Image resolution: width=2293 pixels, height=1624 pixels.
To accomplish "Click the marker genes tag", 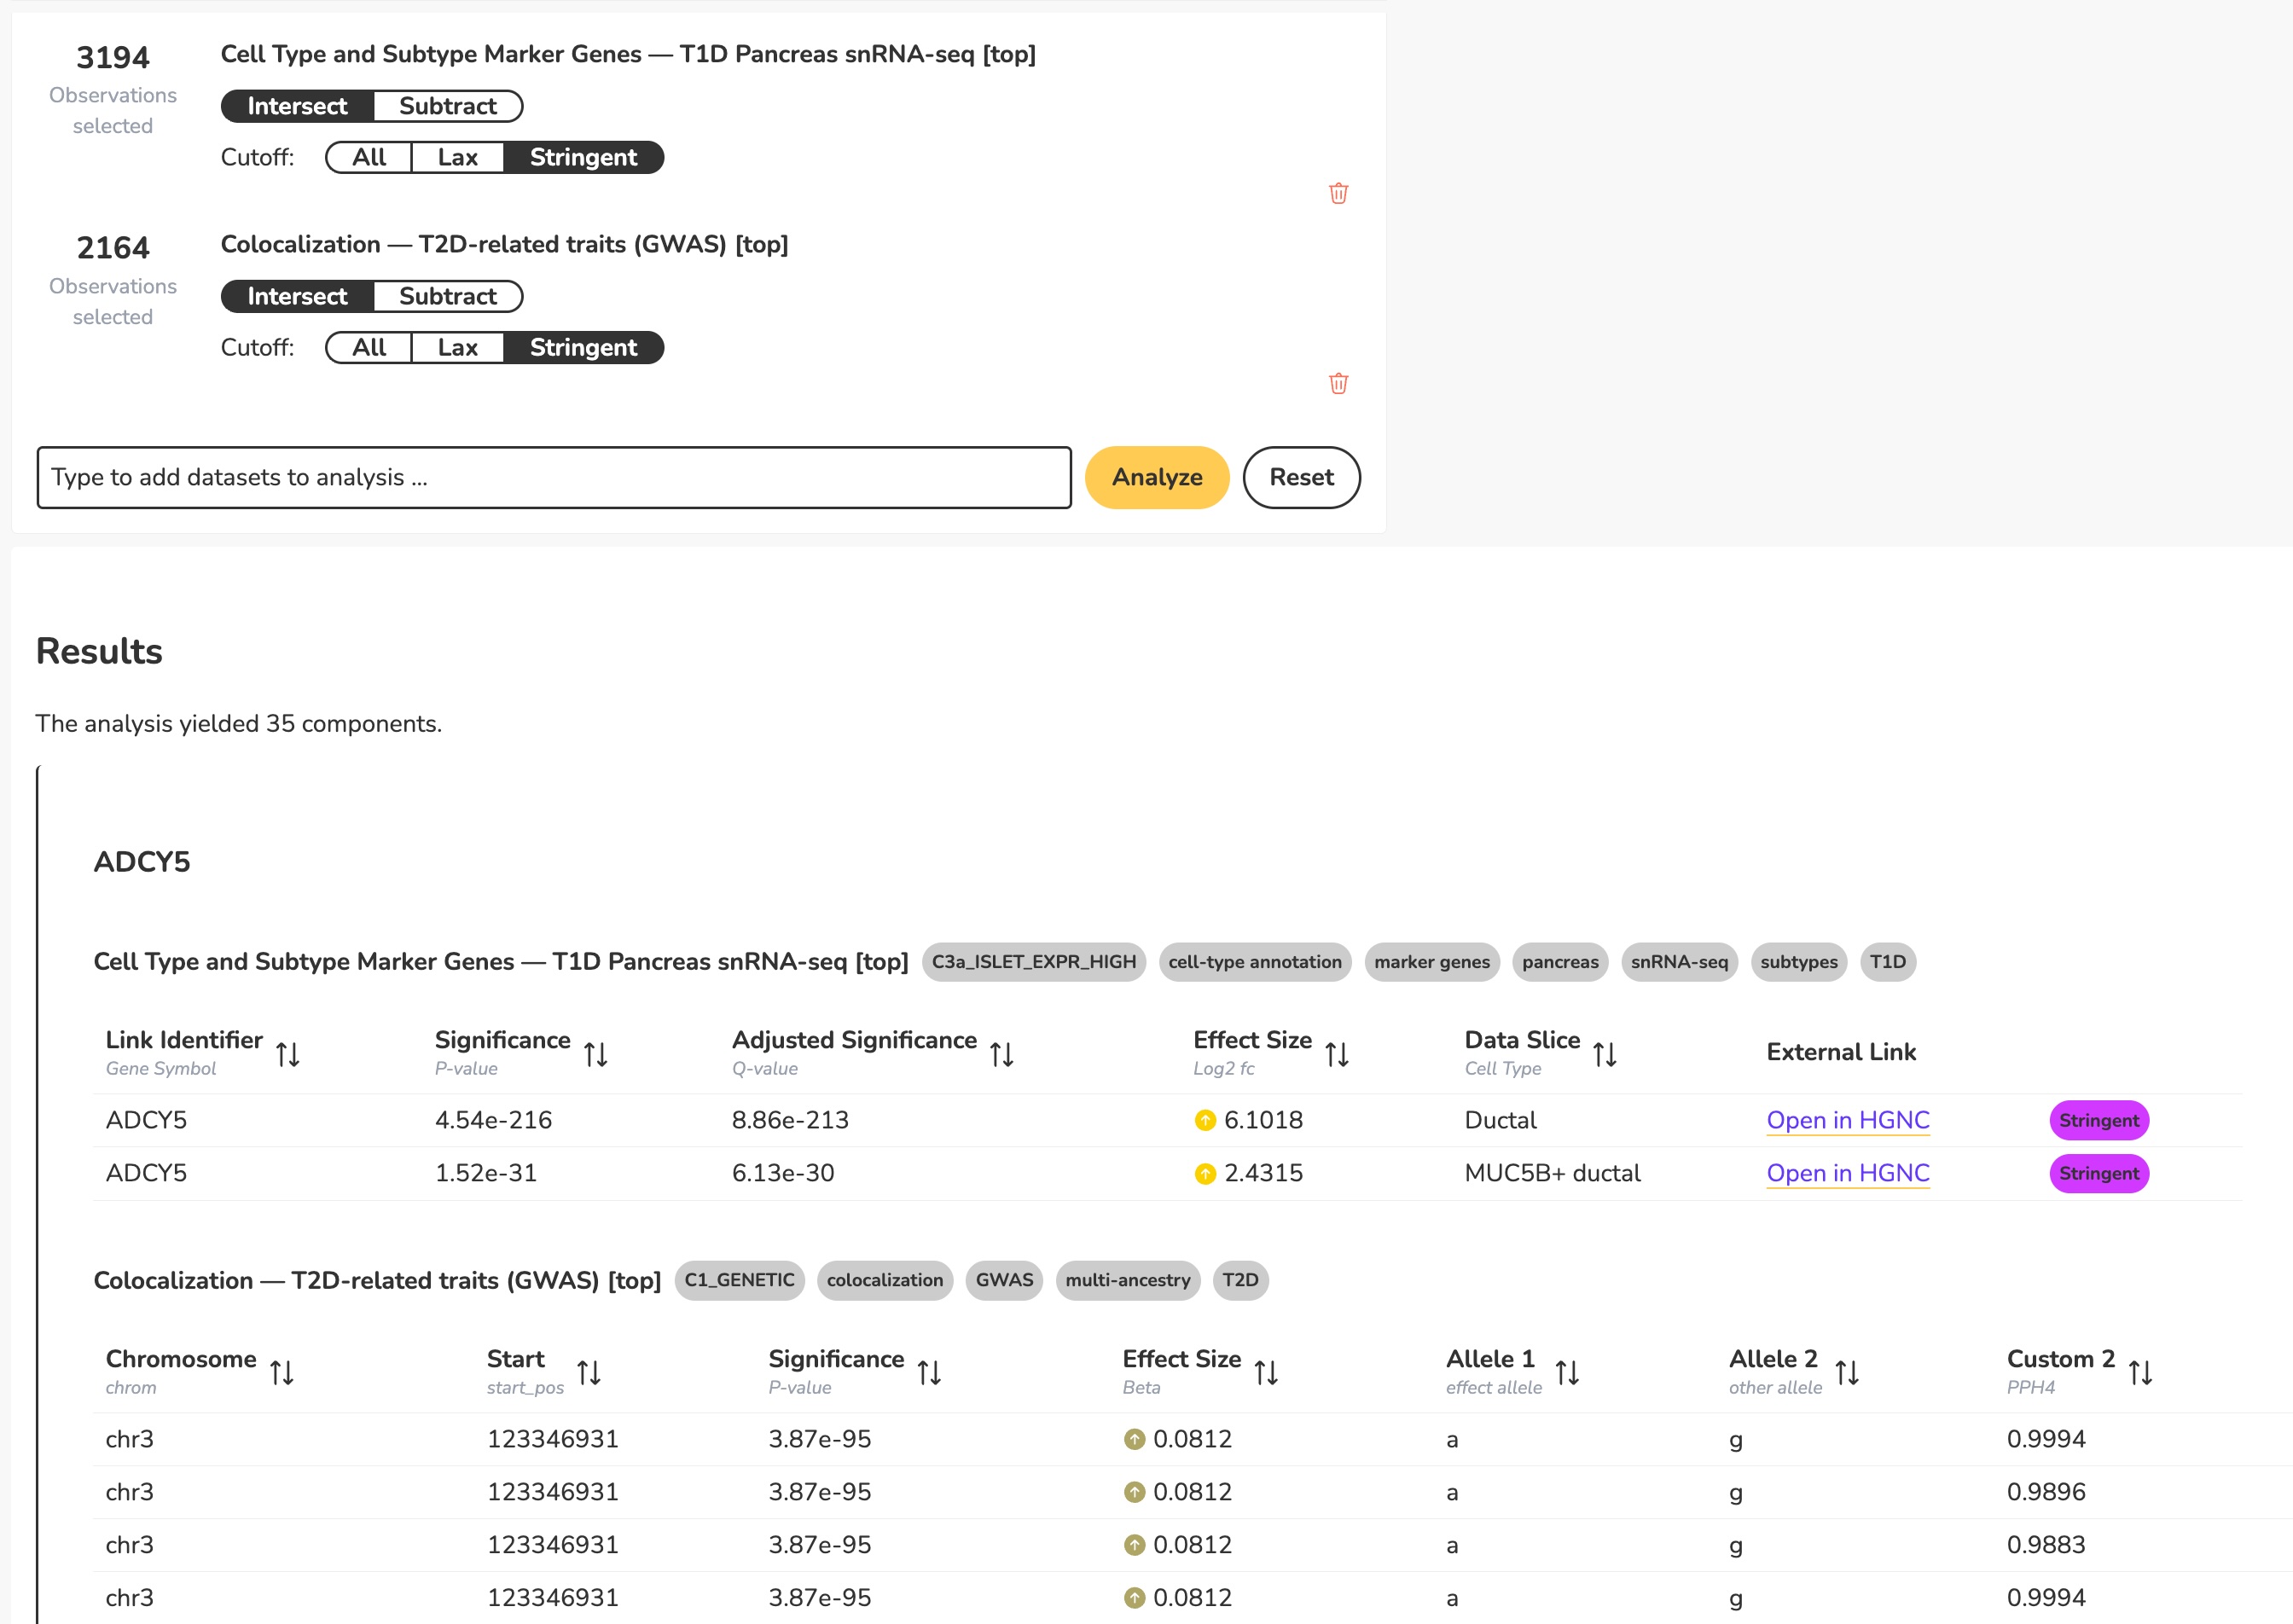I will 1432,962.
